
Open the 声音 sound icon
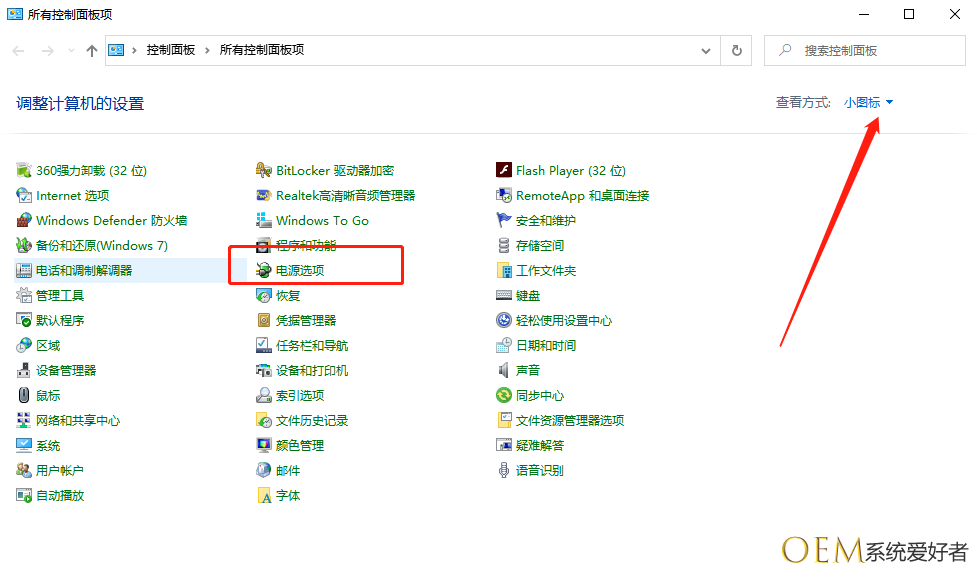coord(504,371)
